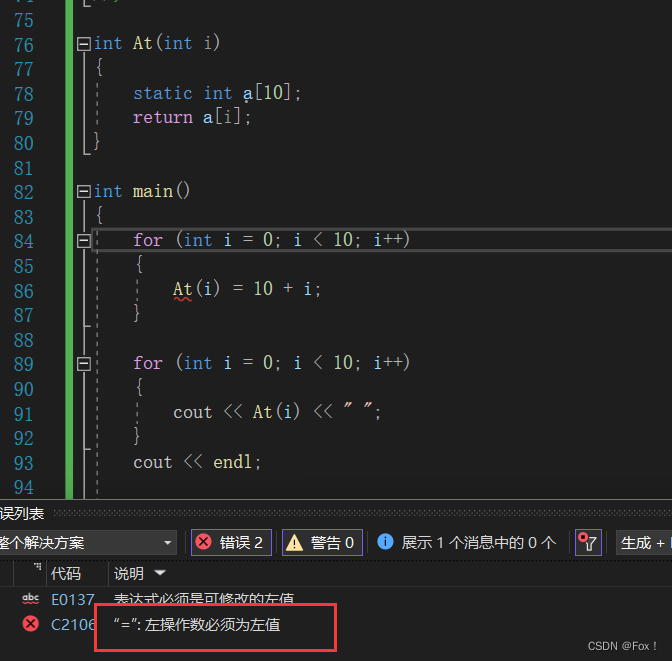
Task: Click the error list filter funnel icon
Action: click(x=588, y=542)
